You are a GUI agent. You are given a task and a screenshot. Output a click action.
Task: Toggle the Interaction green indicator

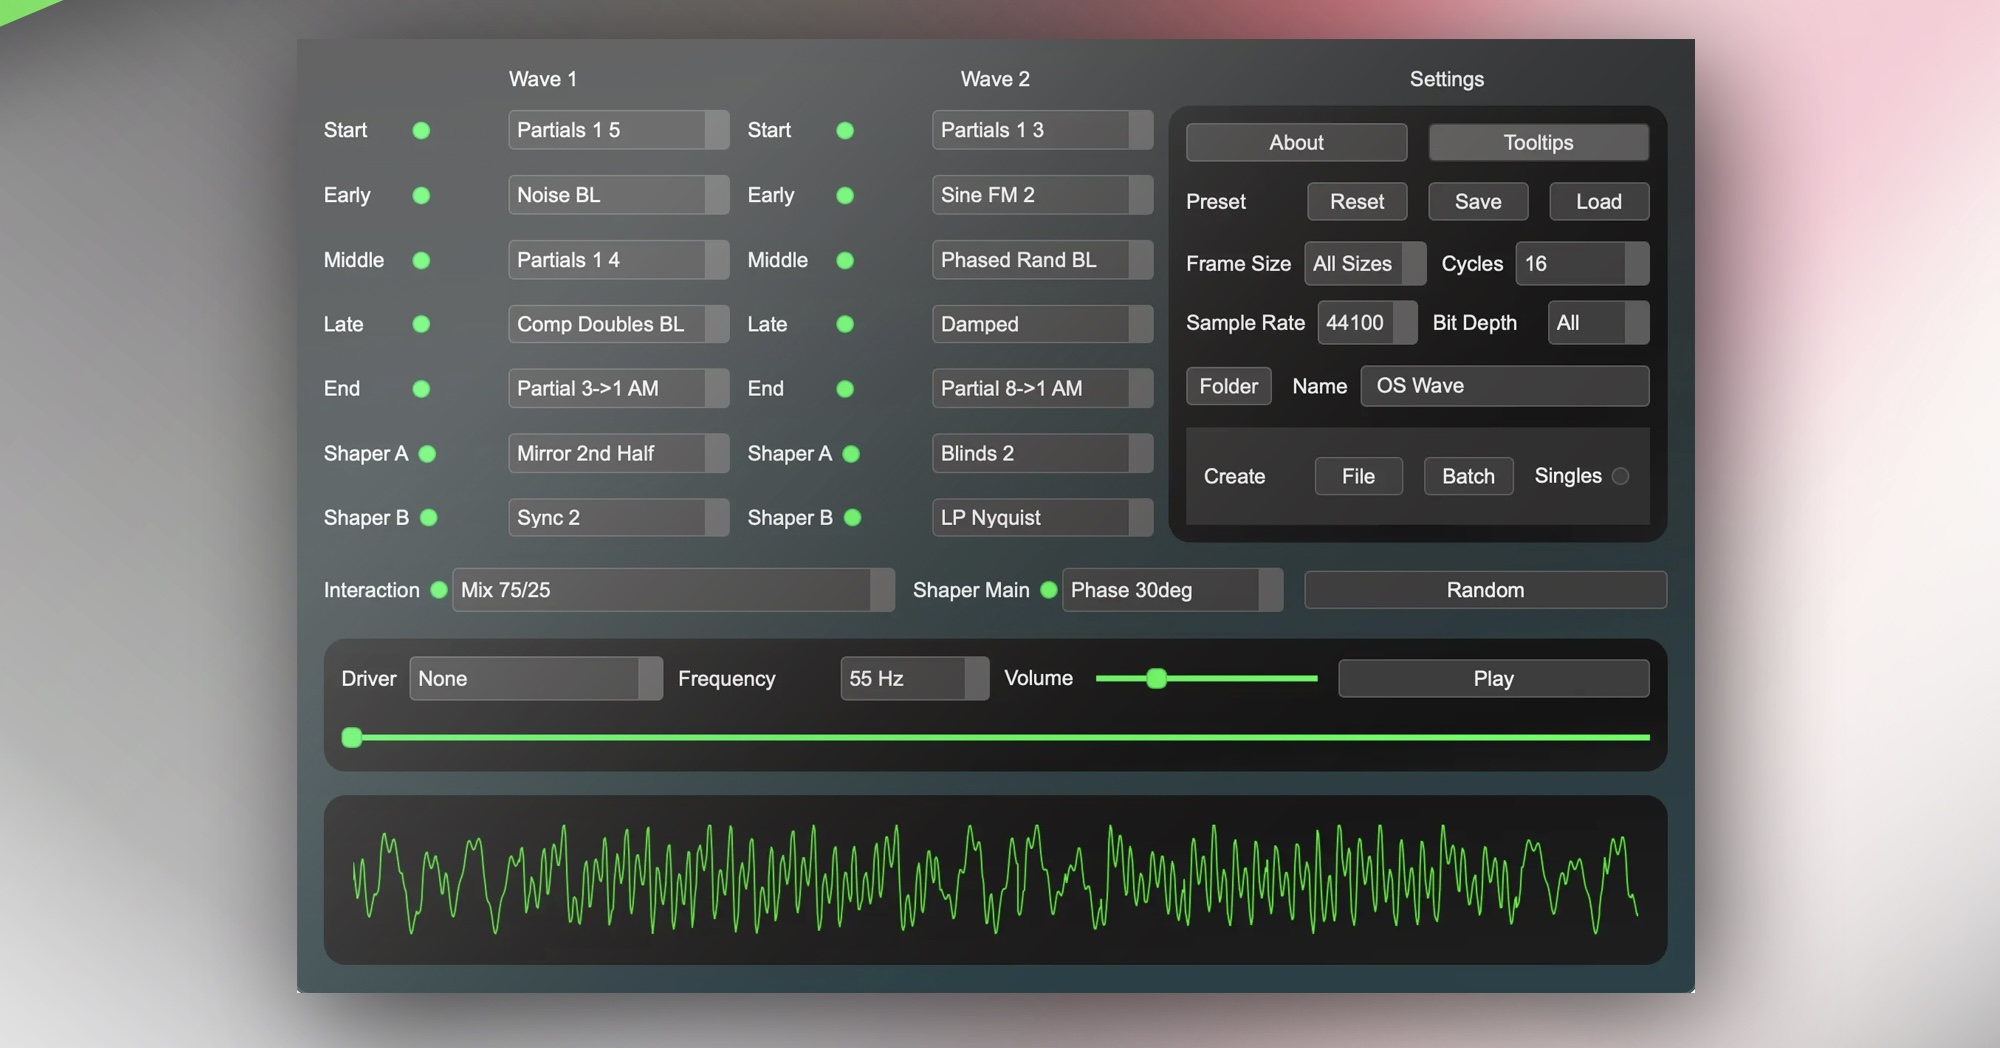tap(438, 590)
